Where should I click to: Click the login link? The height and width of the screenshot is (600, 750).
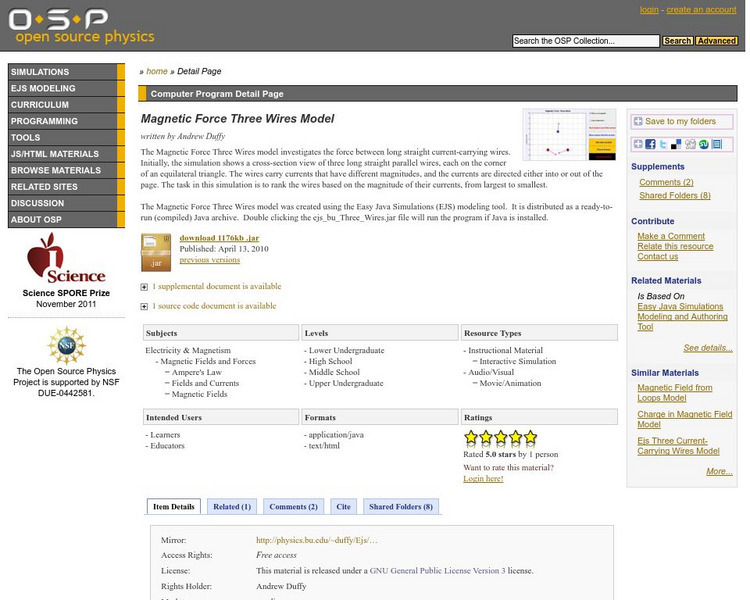[x=649, y=10]
